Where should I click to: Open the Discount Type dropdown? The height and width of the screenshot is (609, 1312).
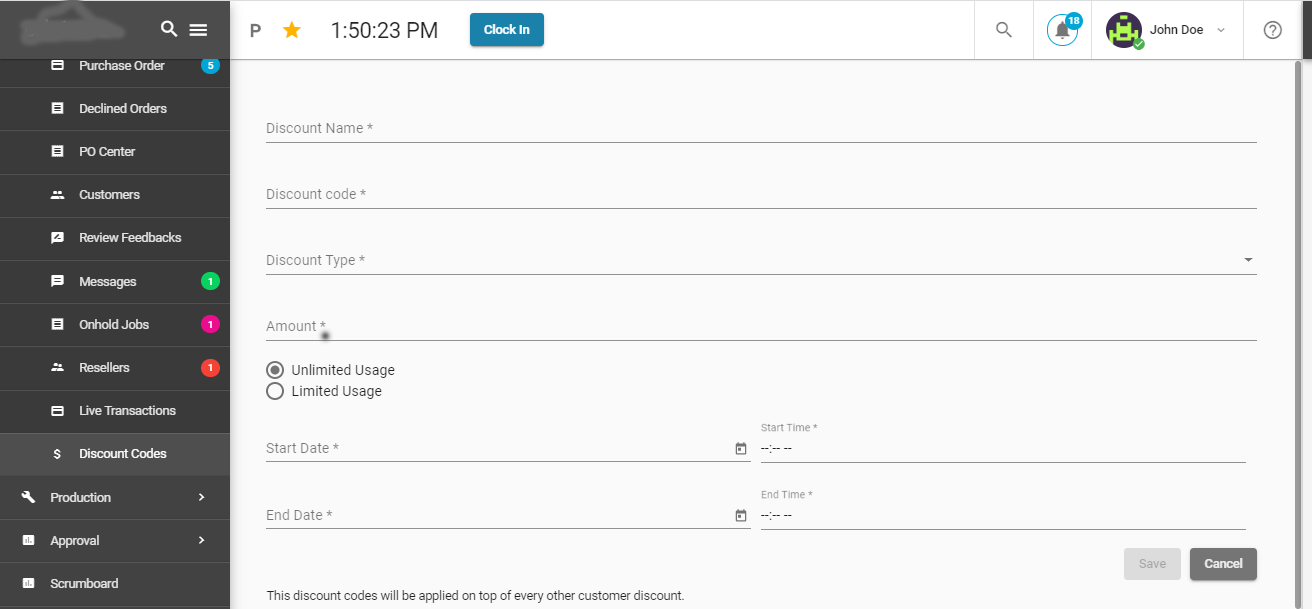point(760,260)
